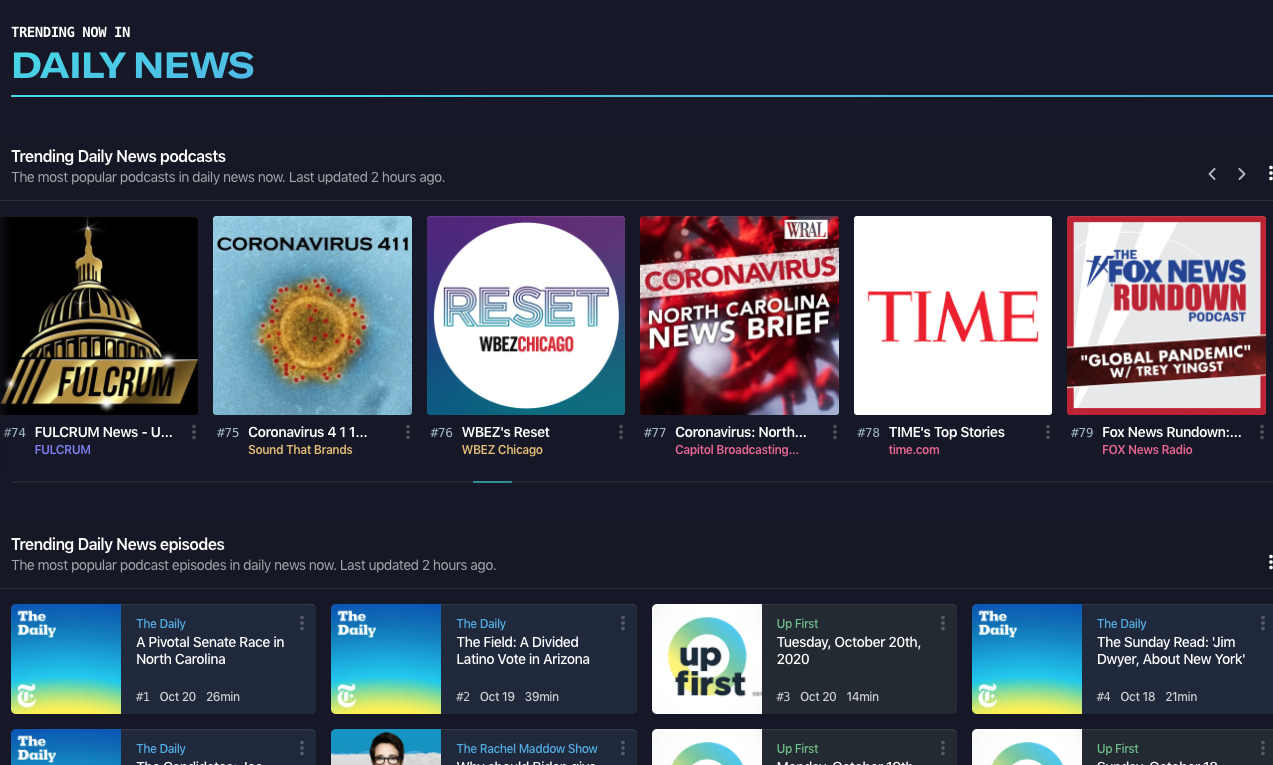
Task: Open episode A Pivotal Senate Race in North Carolina
Action: pyautogui.click(x=210, y=651)
